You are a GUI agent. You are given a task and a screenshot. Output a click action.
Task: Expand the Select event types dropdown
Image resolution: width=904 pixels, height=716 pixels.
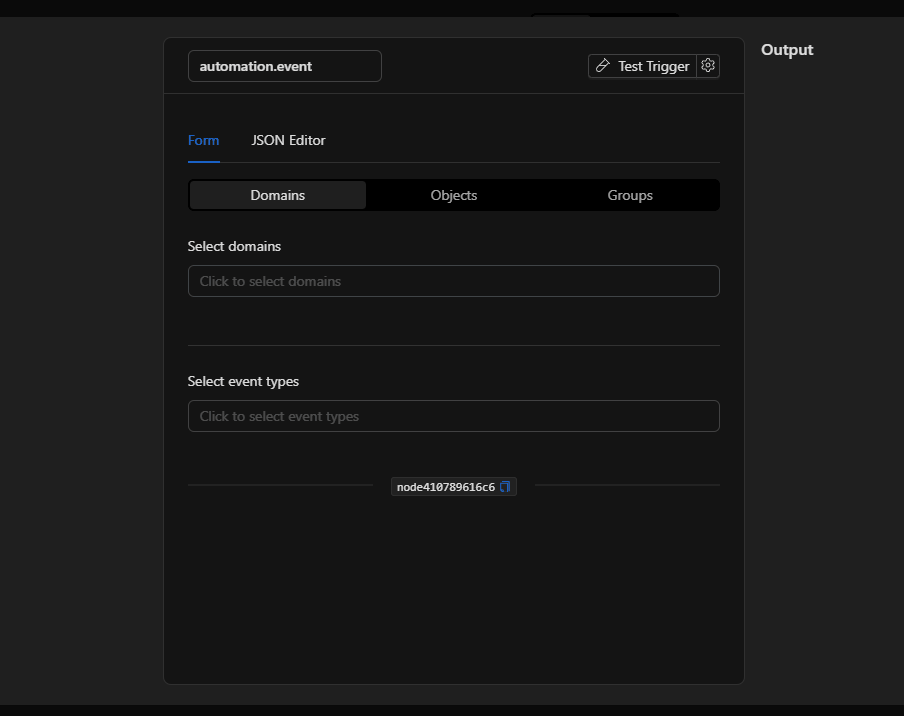coord(453,416)
